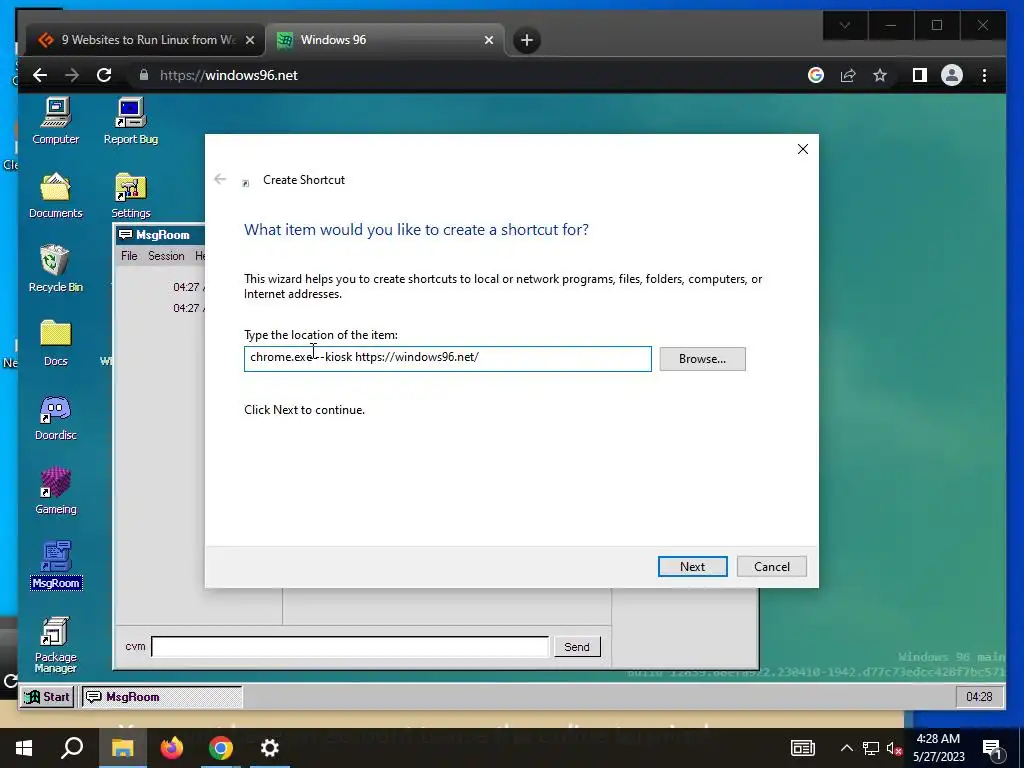This screenshot has height=768, width=1024.
Task: Open a new browser tab
Action: (x=527, y=40)
